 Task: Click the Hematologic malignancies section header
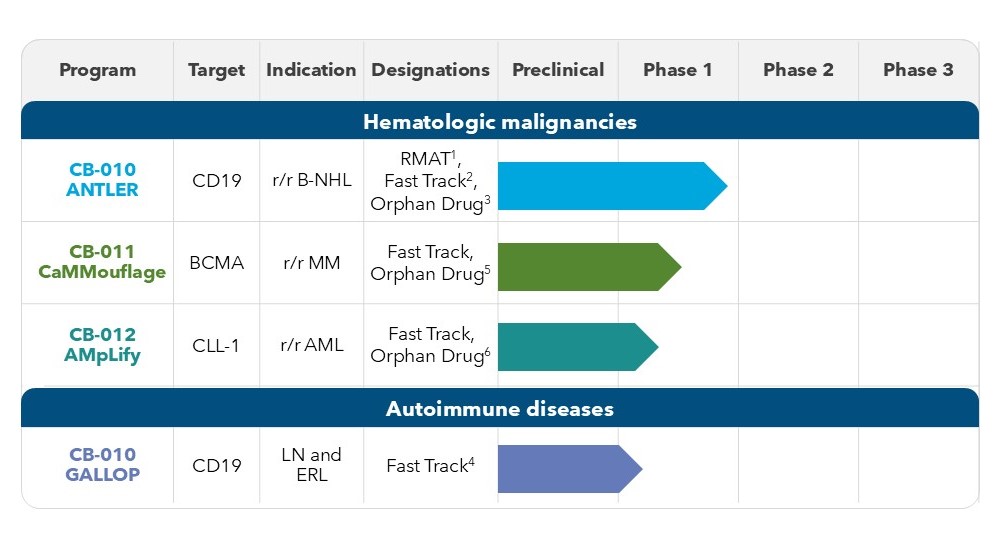[x=500, y=122]
